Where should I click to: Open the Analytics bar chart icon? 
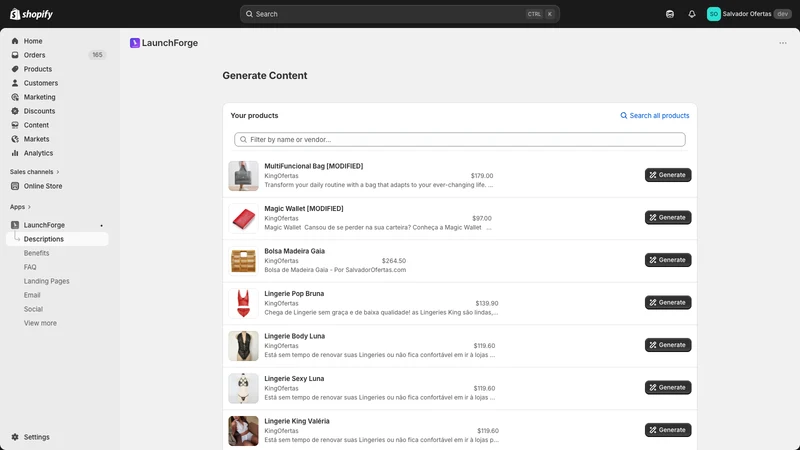15,153
